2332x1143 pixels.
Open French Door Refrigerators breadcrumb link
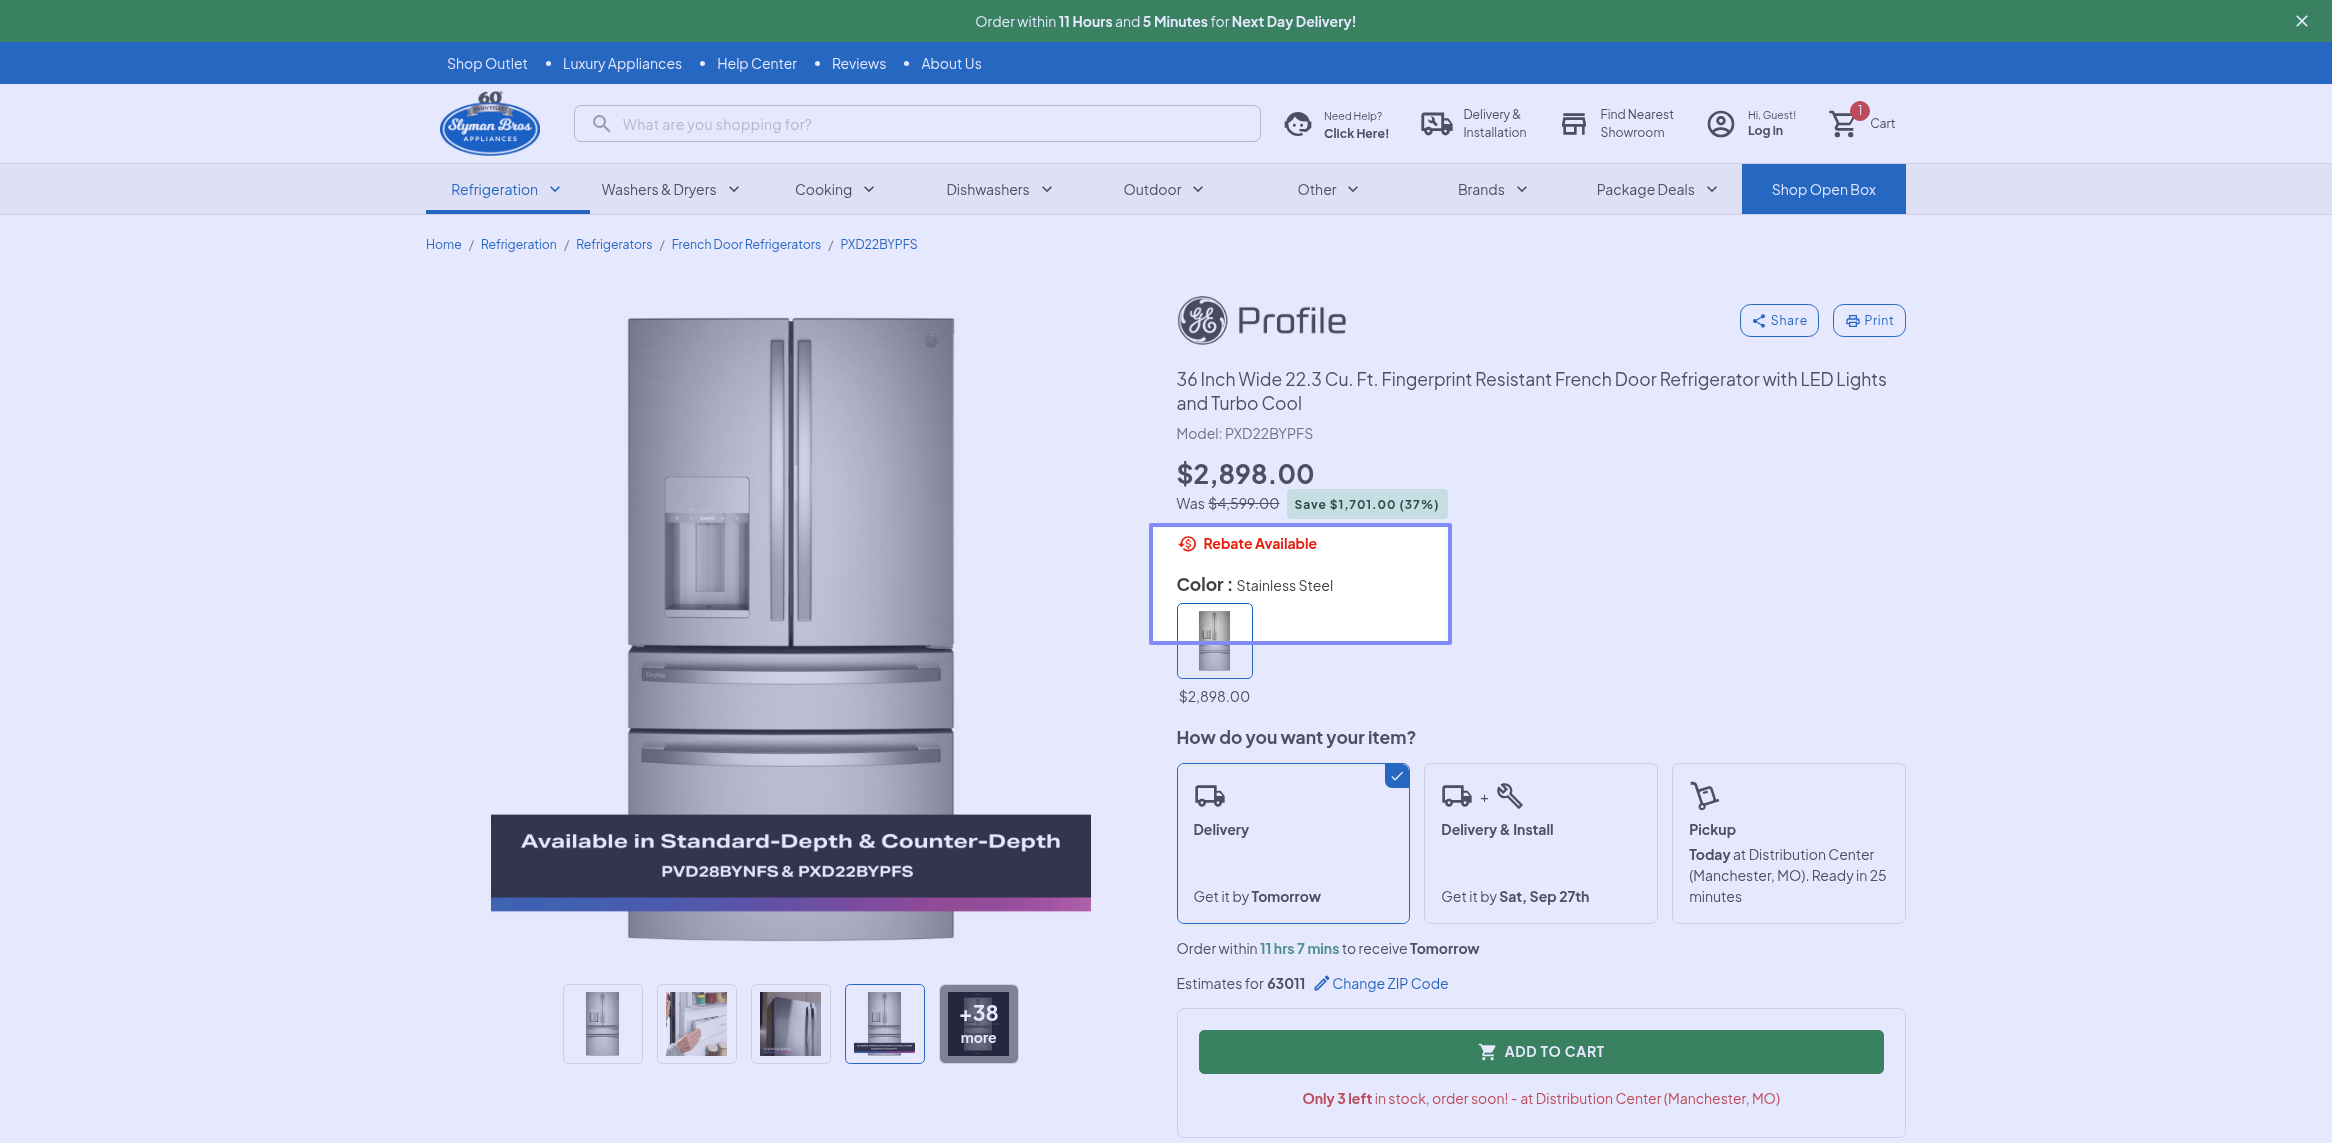pyautogui.click(x=746, y=245)
